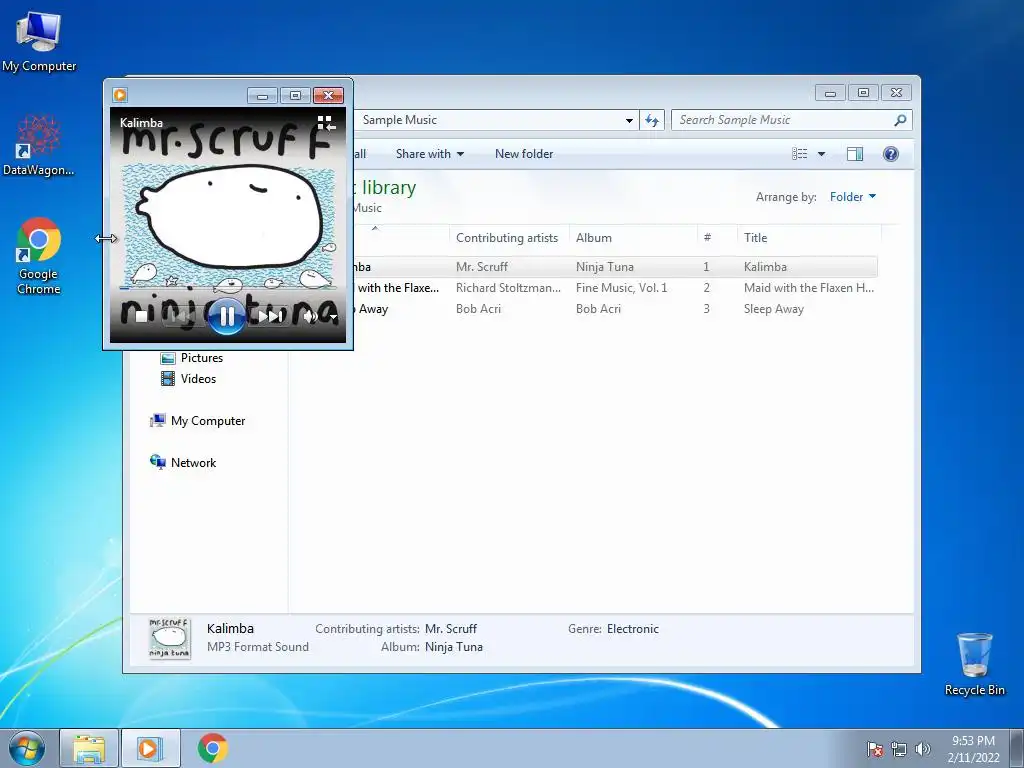The image size is (1024, 768).
Task: Select the Ninja Tuna album cell
Action: pyautogui.click(x=605, y=266)
